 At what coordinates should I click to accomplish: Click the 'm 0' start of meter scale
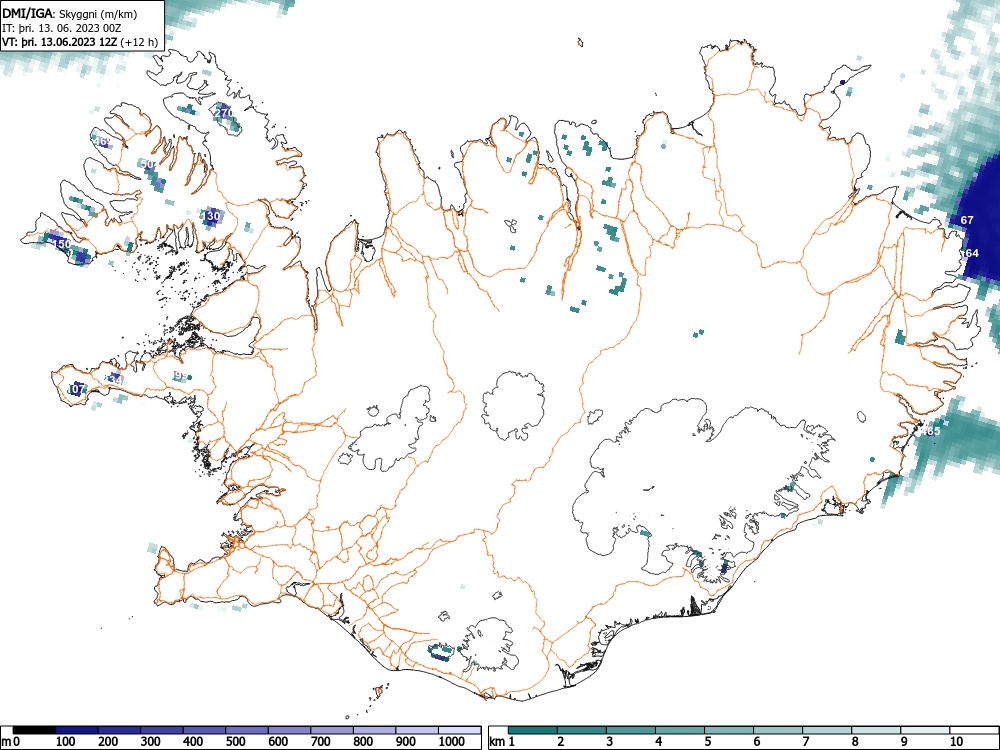click(x=10, y=742)
